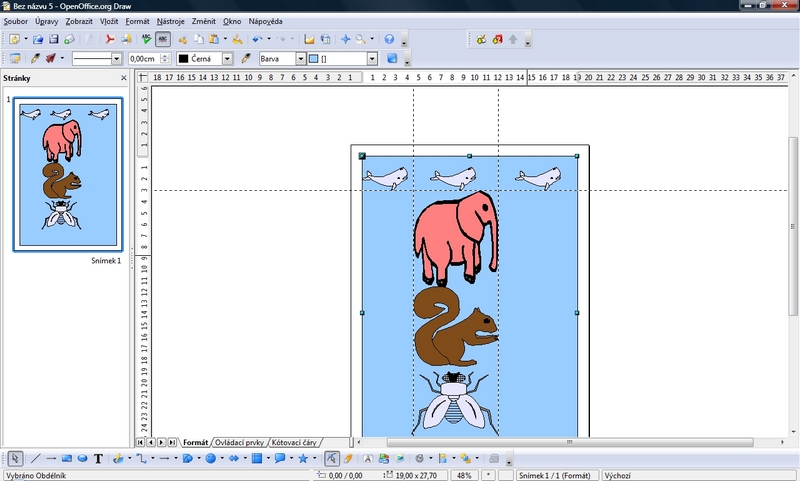
Task: Select the Ellipse drawing tool
Action: click(83, 459)
